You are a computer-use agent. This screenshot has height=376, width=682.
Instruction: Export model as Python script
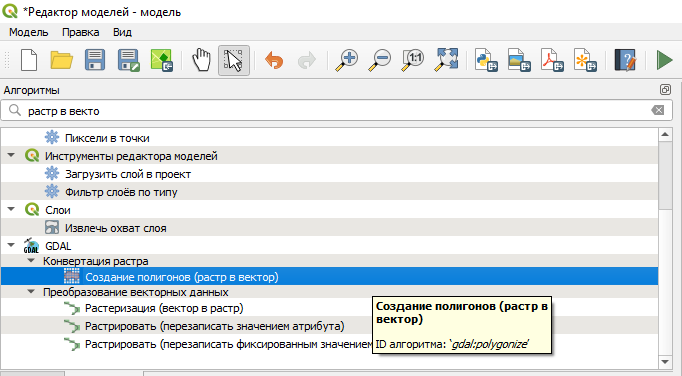(x=486, y=60)
